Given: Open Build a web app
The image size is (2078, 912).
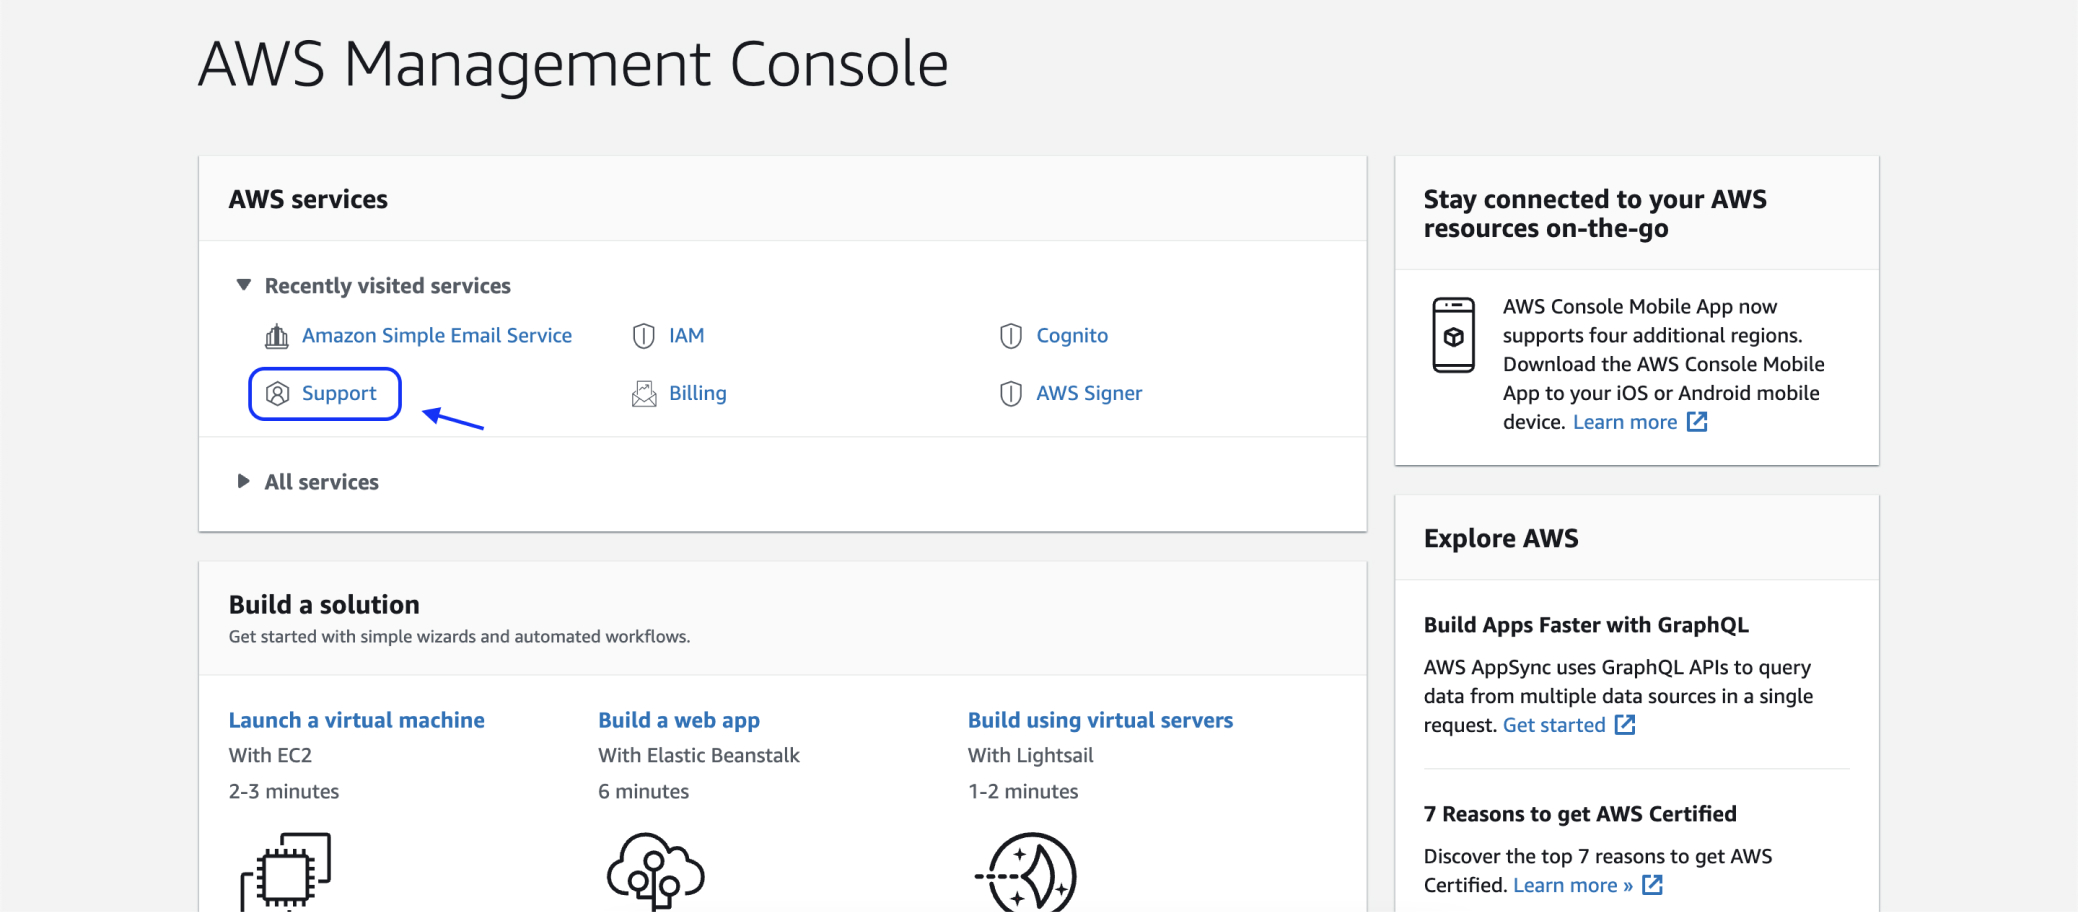Looking at the screenshot, I should coord(679,719).
